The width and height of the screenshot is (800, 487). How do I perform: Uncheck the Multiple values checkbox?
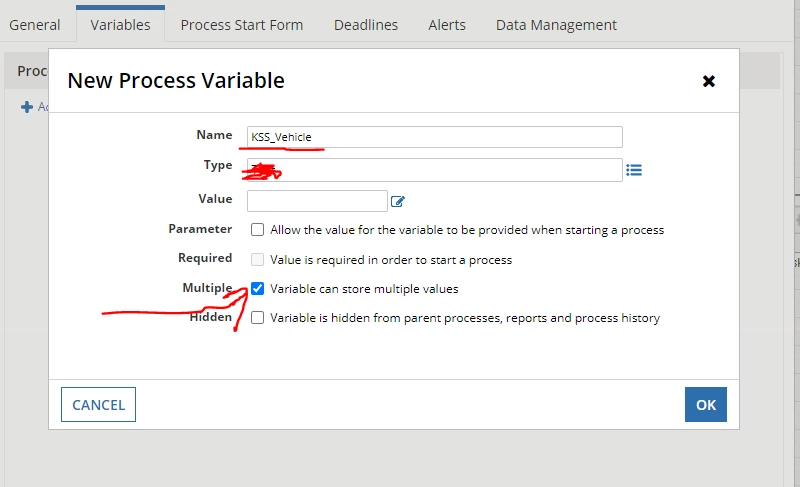coord(258,289)
